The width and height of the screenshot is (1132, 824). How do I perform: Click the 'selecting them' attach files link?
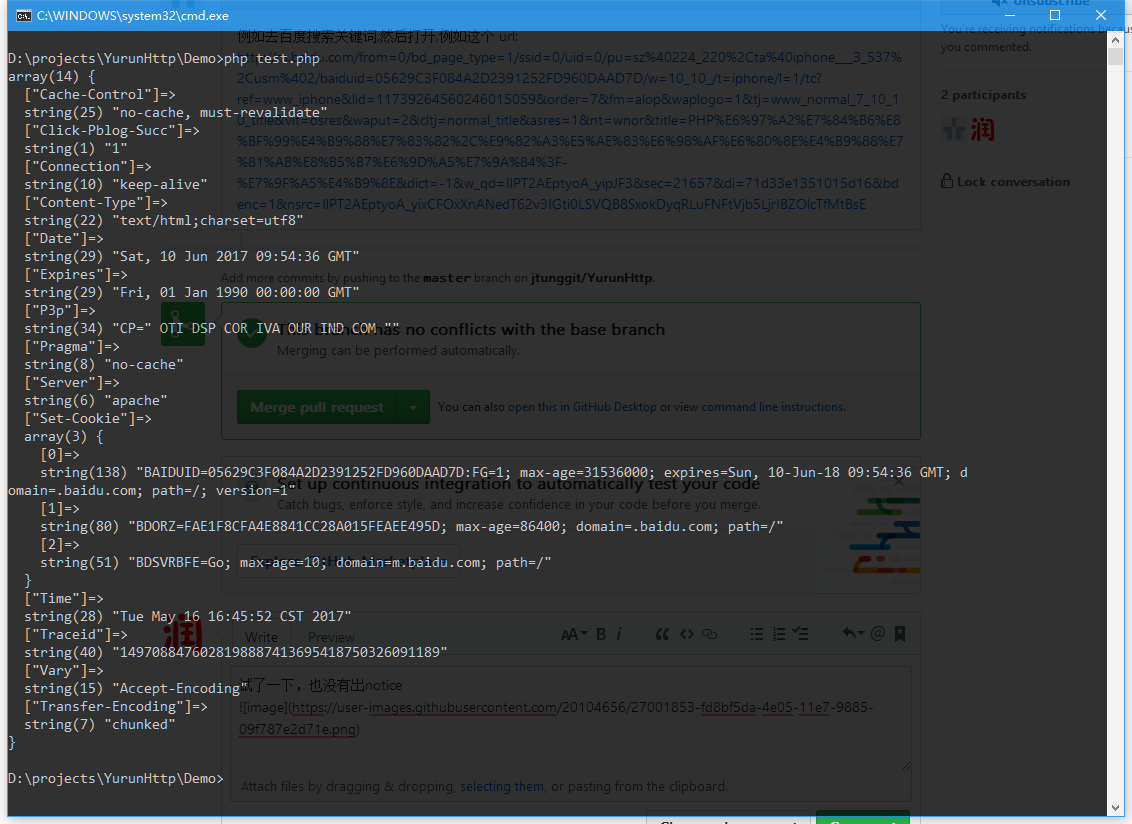[x=502, y=786]
